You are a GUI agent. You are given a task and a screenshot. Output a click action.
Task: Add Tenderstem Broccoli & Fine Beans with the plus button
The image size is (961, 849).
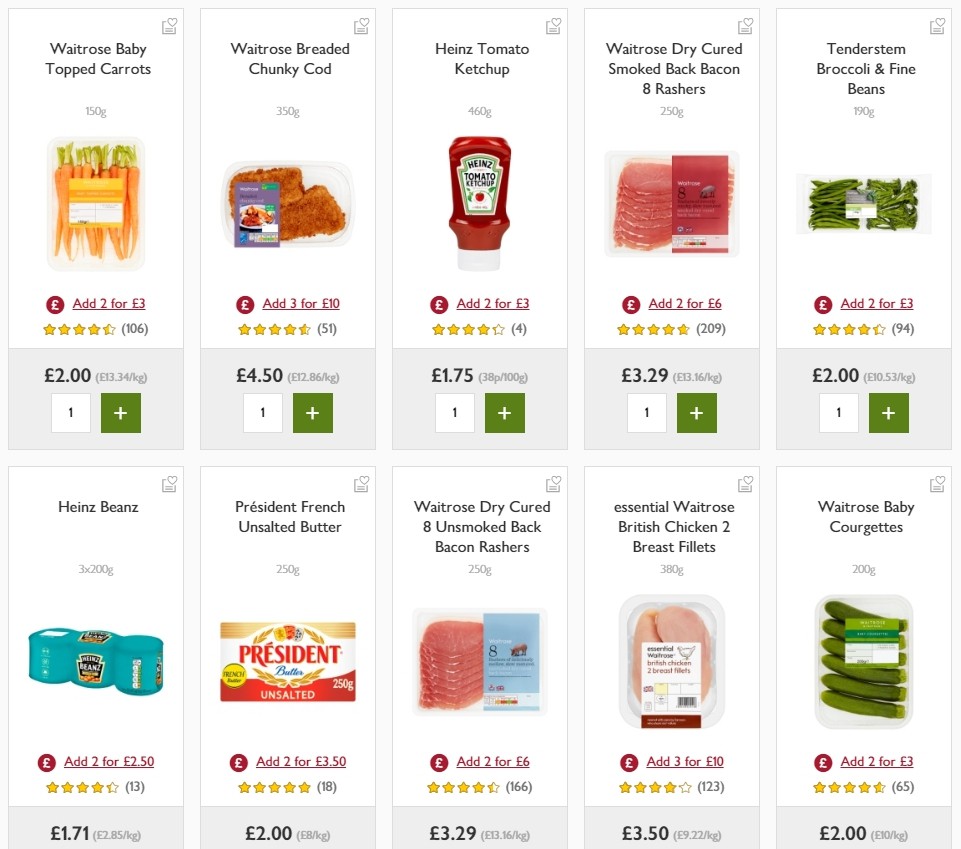click(889, 412)
